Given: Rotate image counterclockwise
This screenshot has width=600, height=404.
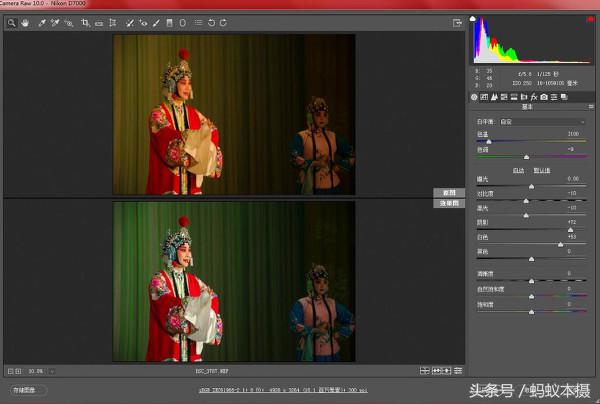Looking at the screenshot, I should pyautogui.click(x=211, y=23).
